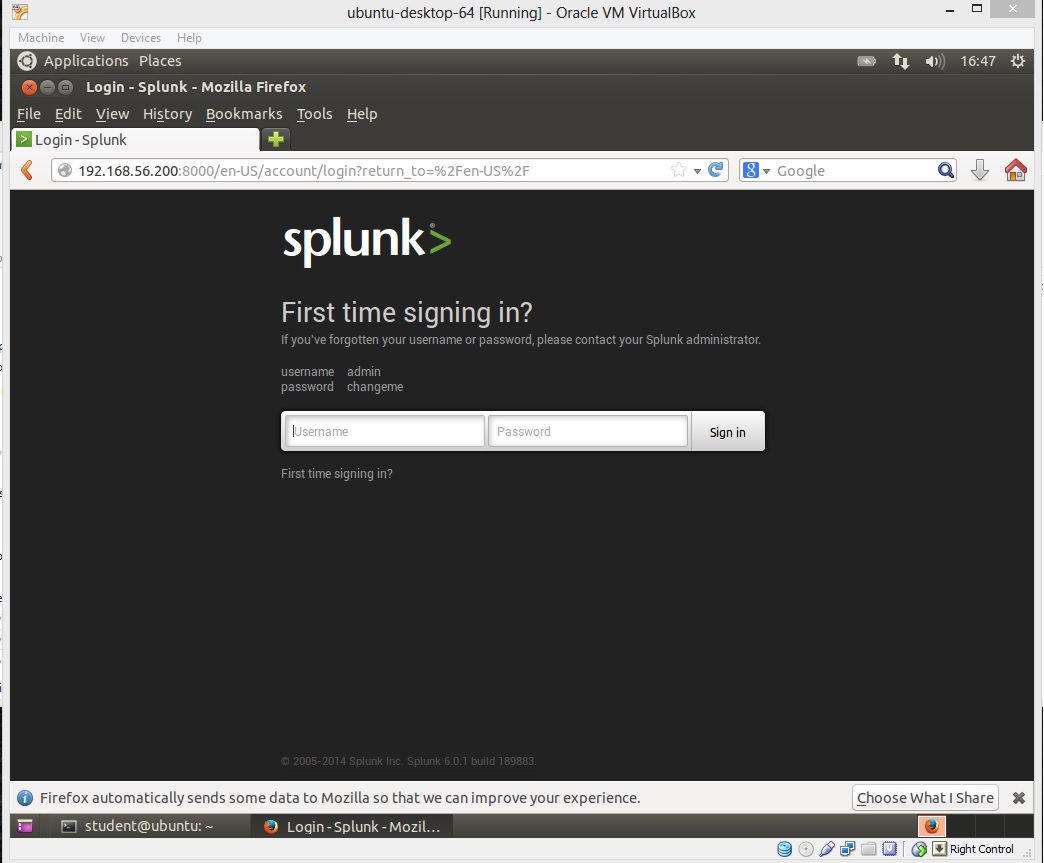Screen dimensions: 1044x863
Task: Select the Login - Splunk tab
Action: pos(136,140)
